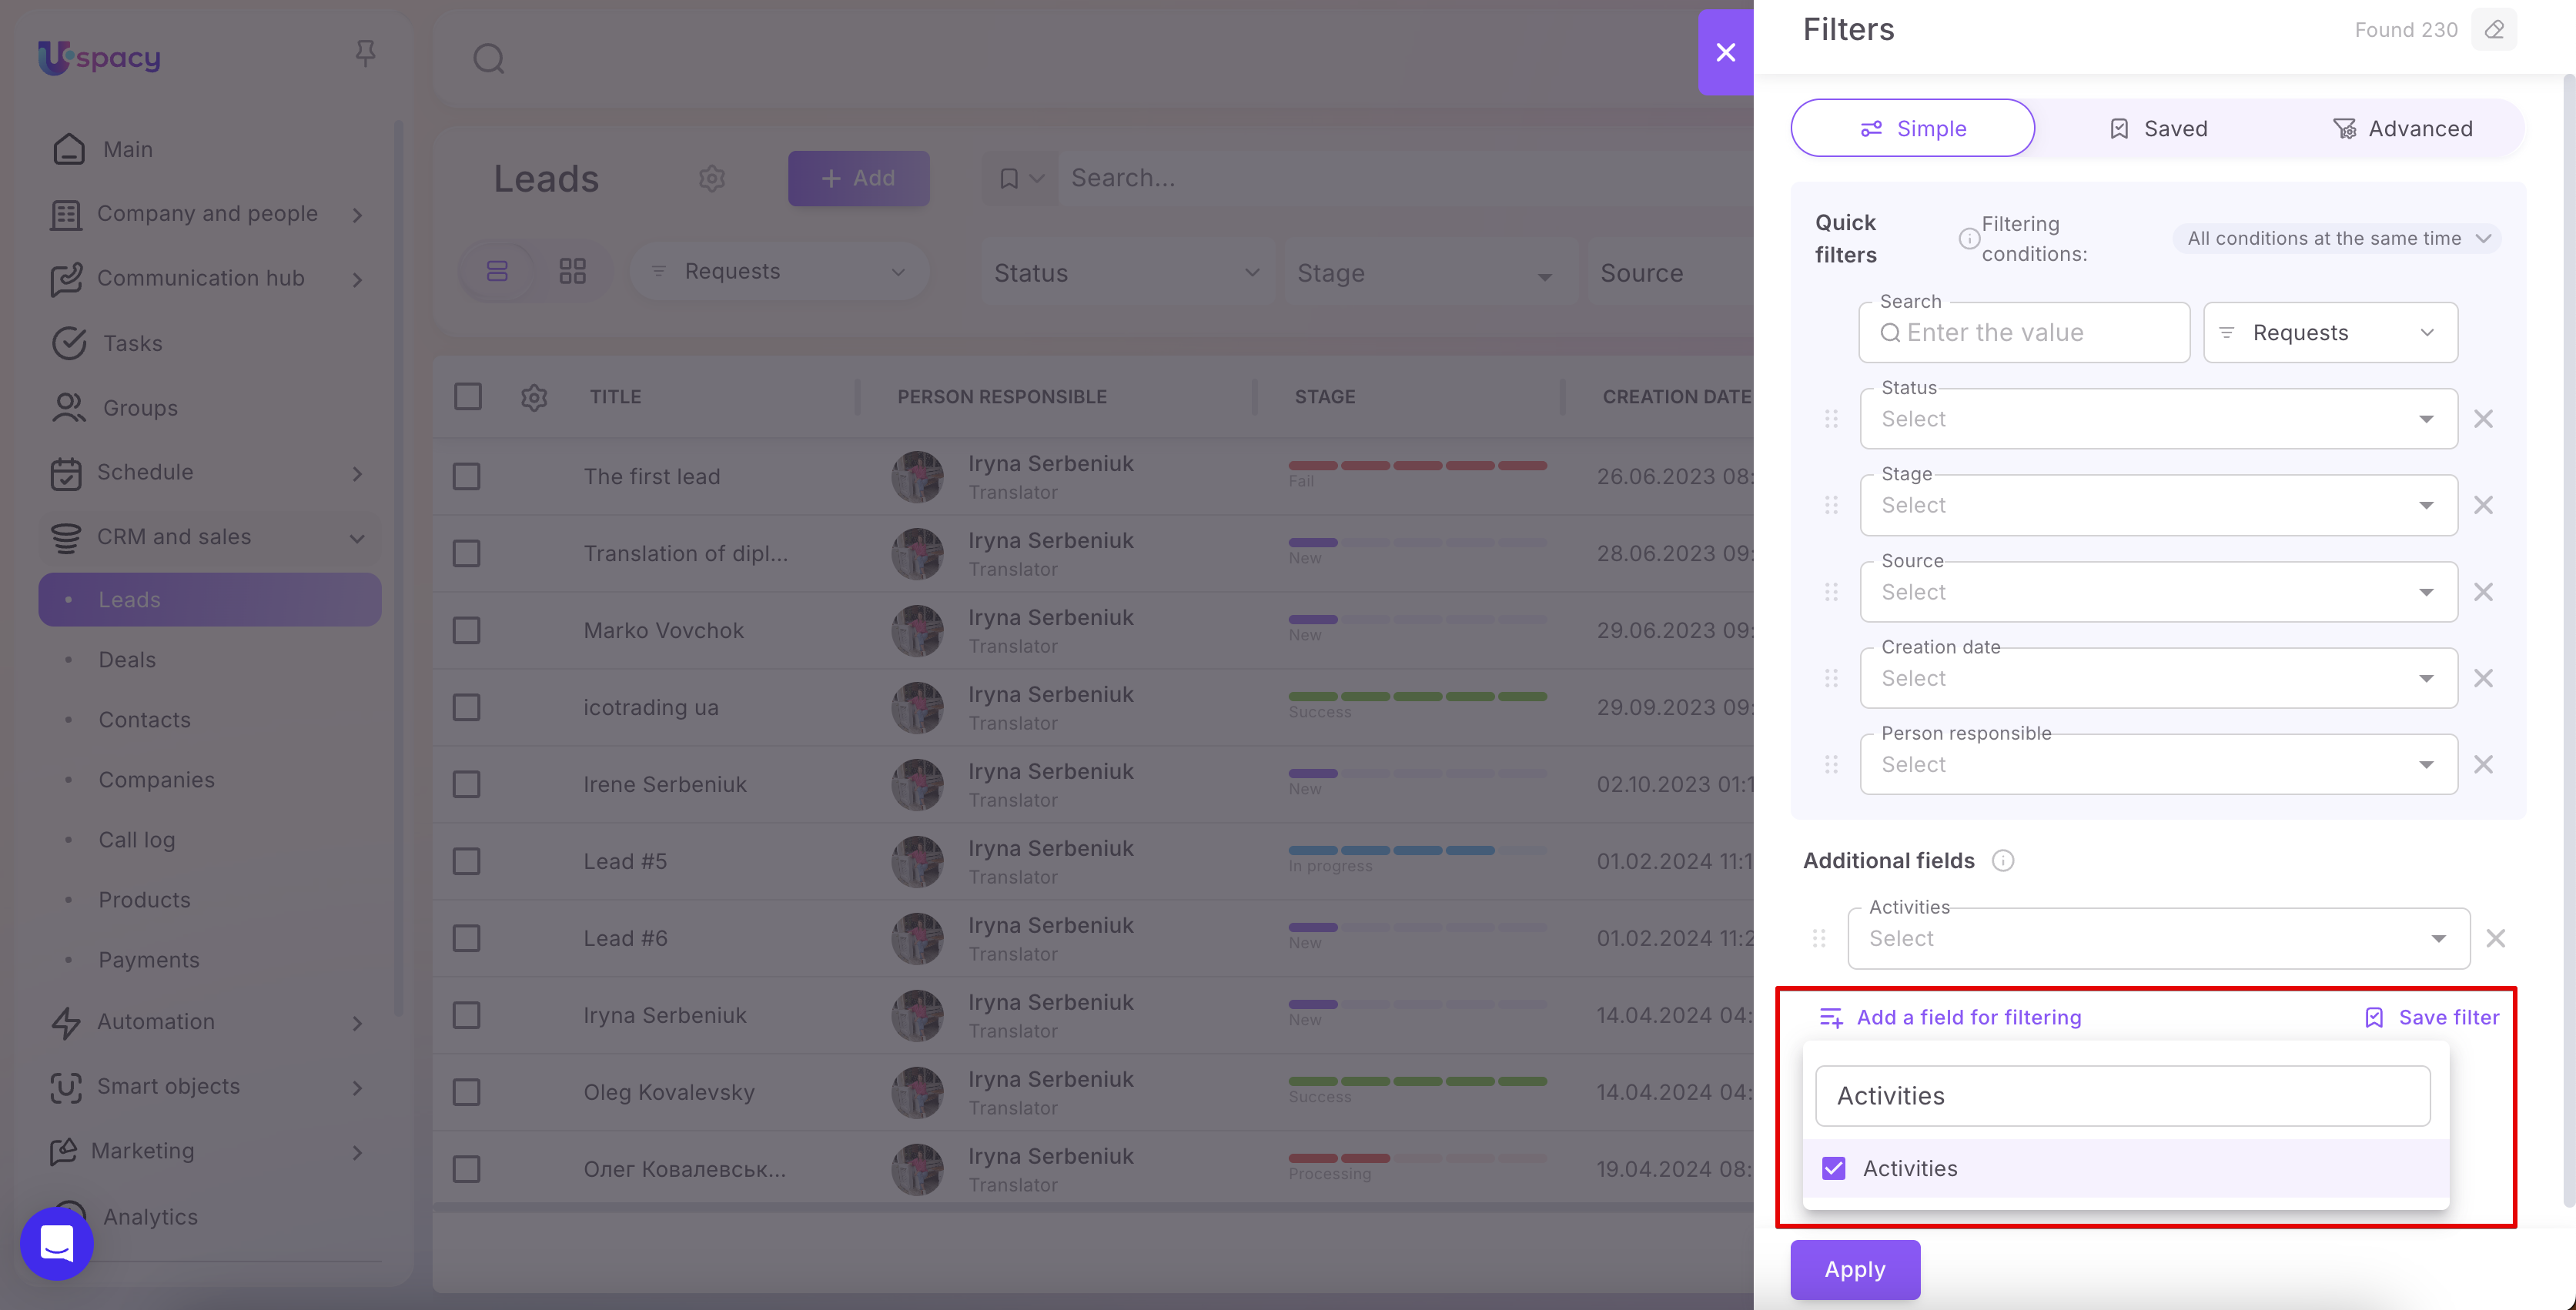This screenshot has width=2576, height=1310.
Task: Open the Creation date select dropdown
Action: (x=2158, y=678)
